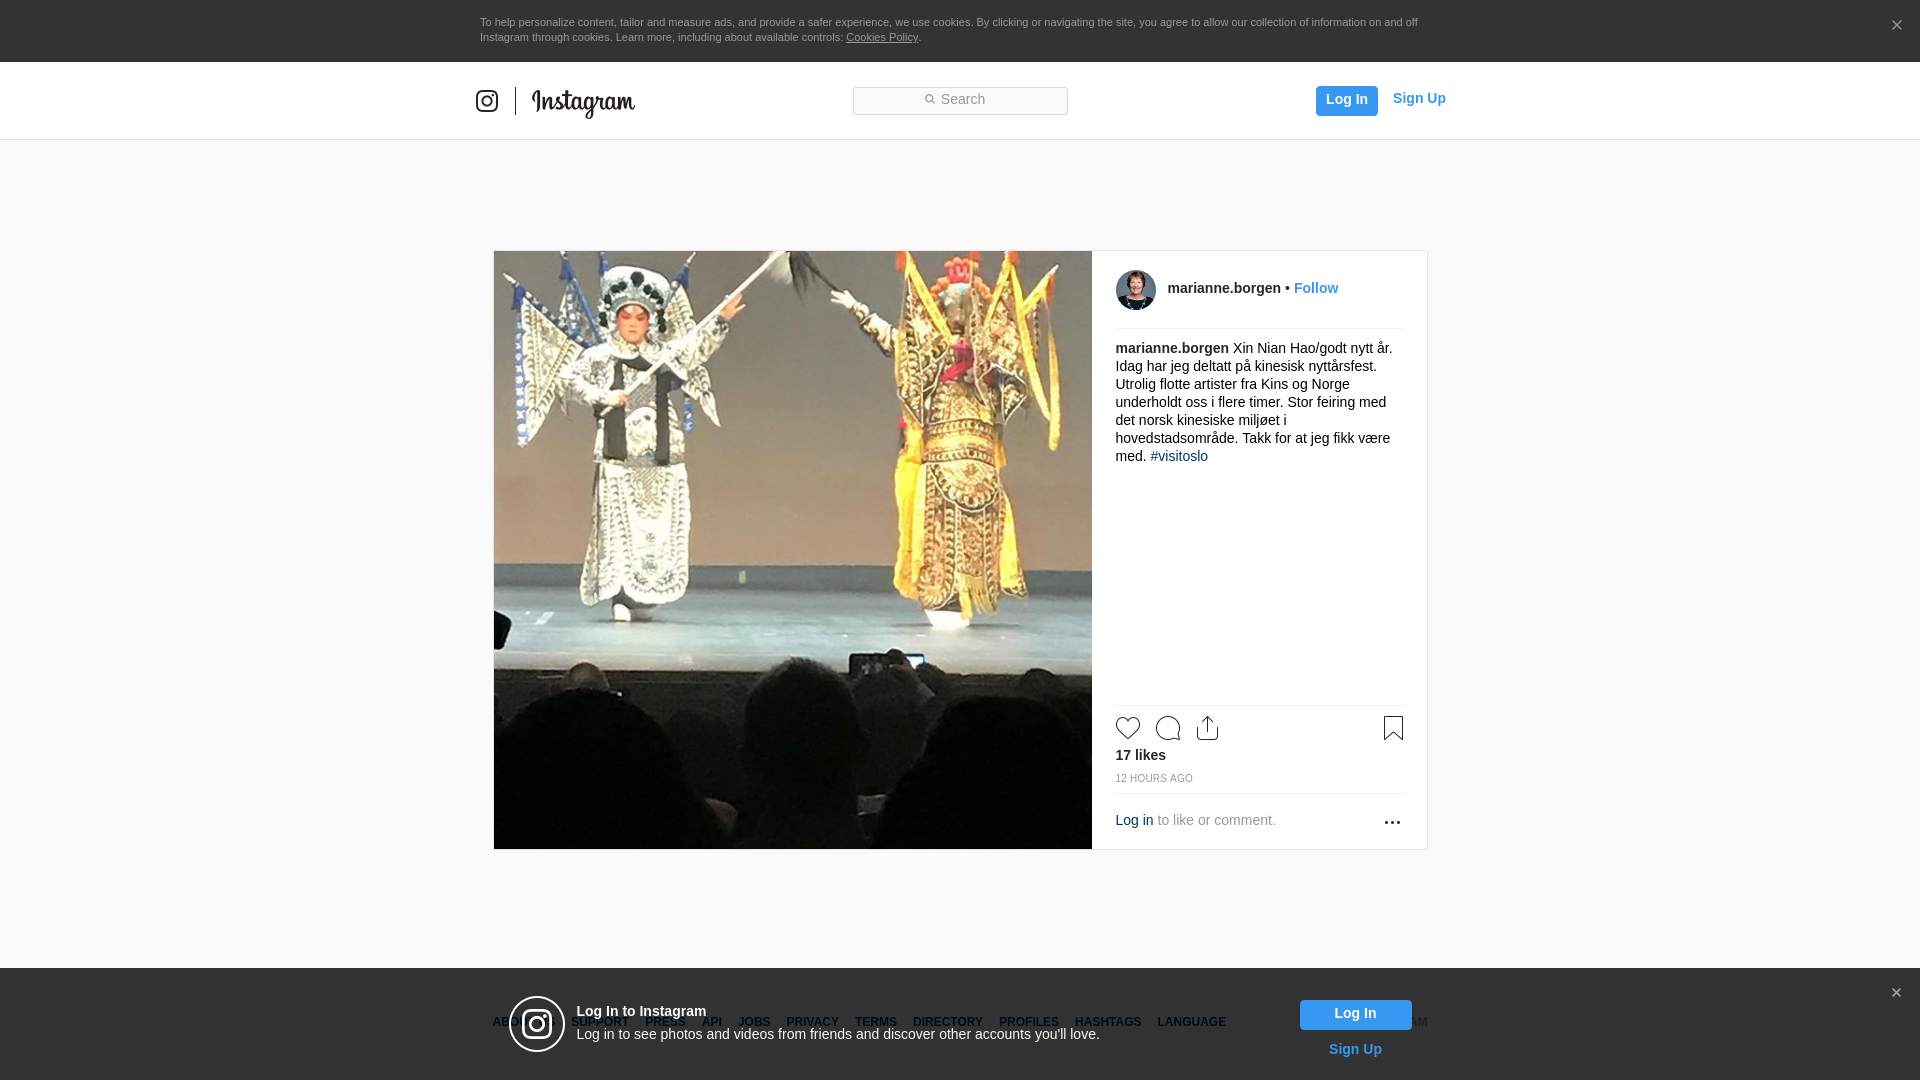Click Sign Up in the bottom banner

tap(1355, 1049)
